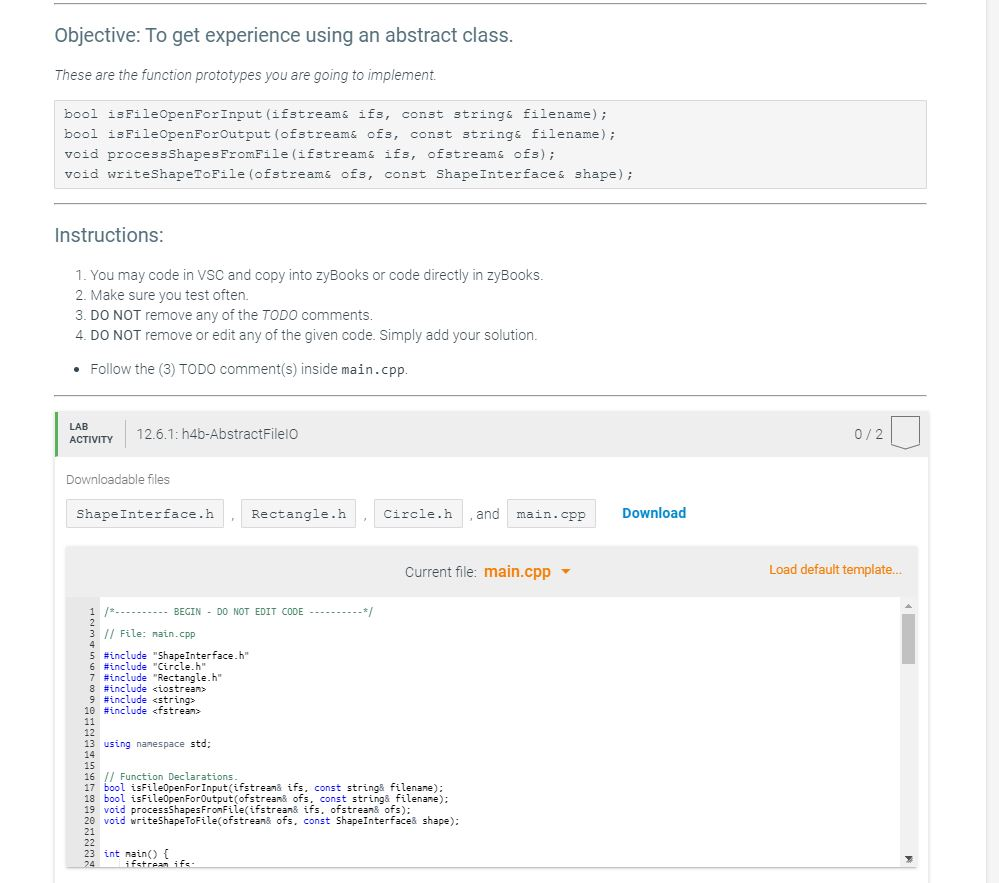The image size is (999, 883).
Task: Expand the chevron next to main.cpp
Action: [x=567, y=571]
